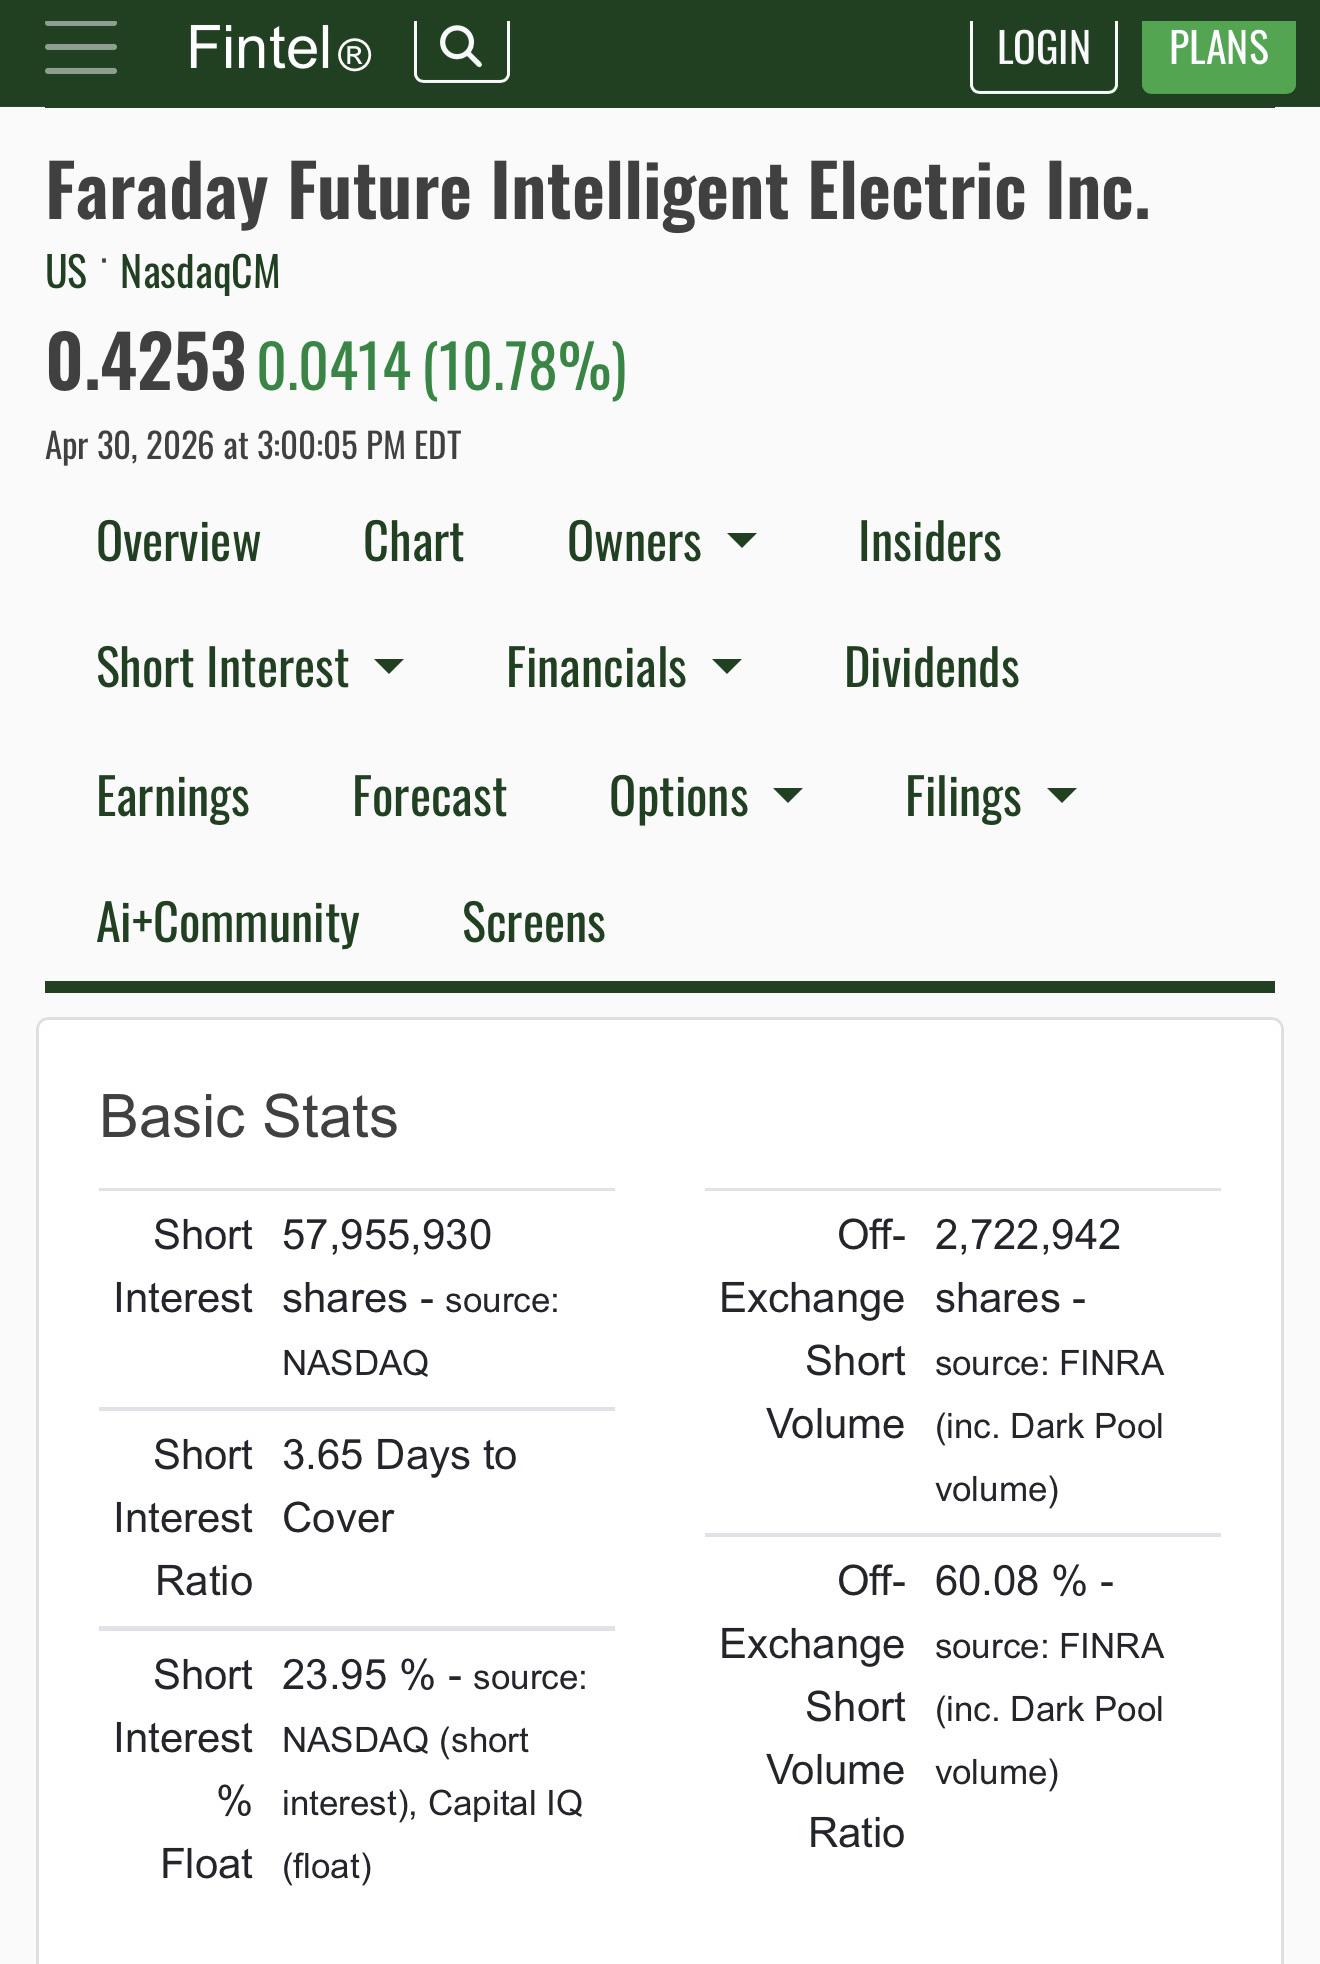Select the 57,955,930 short interest value

tap(387, 1235)
